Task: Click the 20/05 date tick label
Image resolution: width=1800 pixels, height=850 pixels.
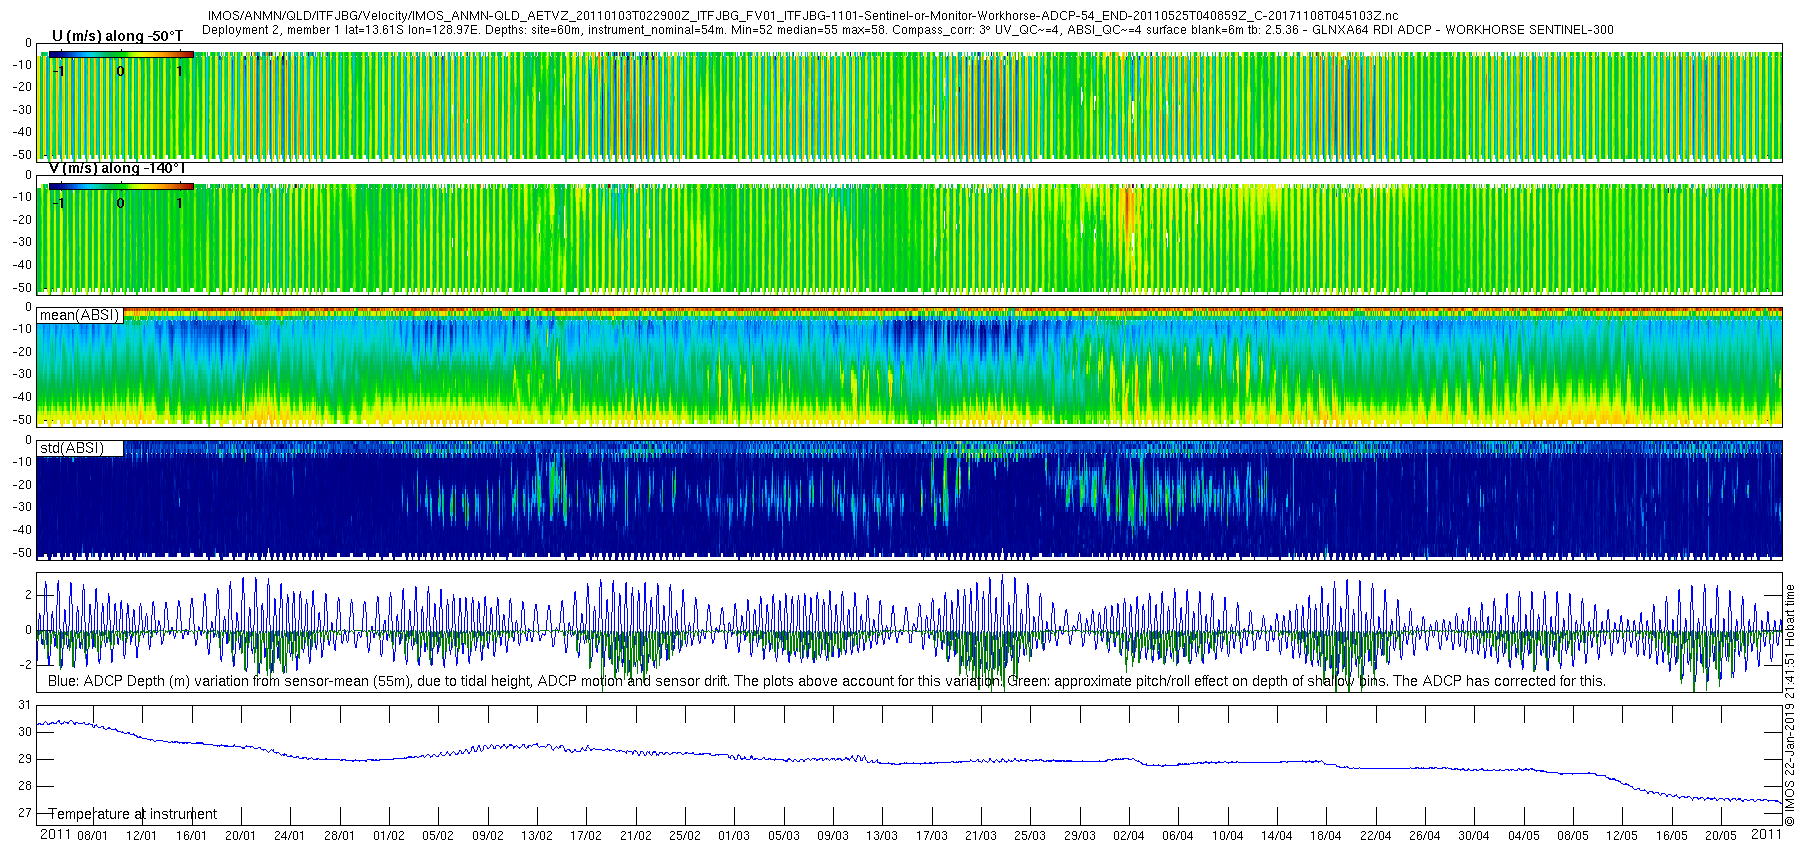Action: tap(1721, 836)
